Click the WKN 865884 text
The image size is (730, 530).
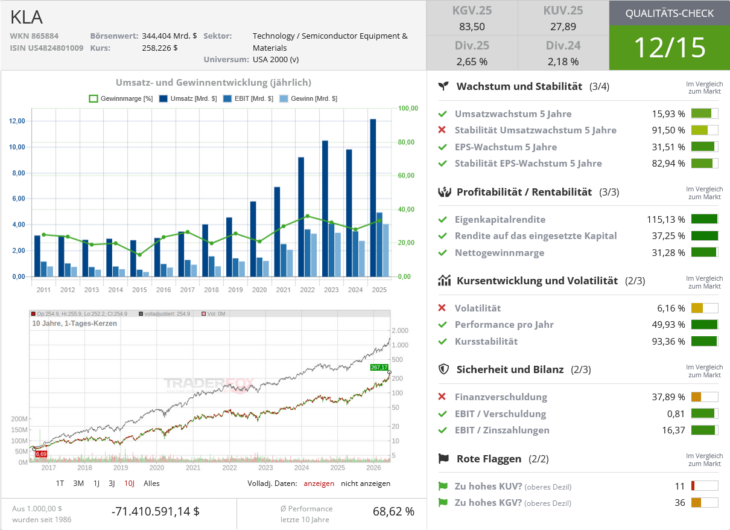point(34,36)
